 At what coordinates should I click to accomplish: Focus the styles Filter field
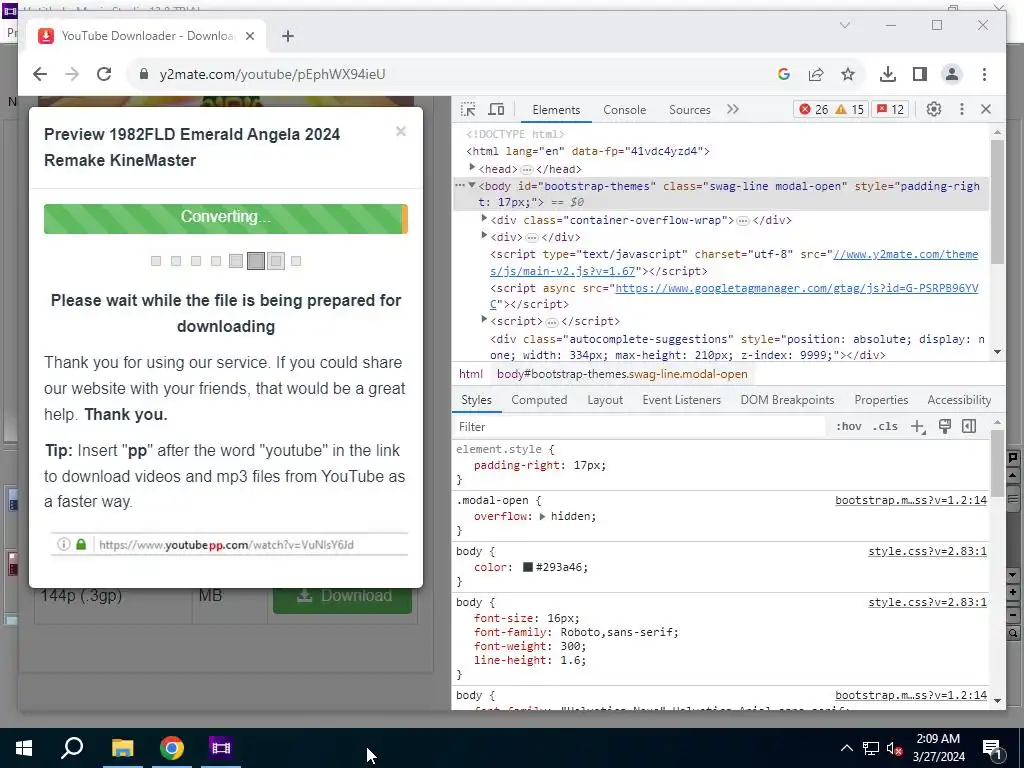[x=640, y=426]
